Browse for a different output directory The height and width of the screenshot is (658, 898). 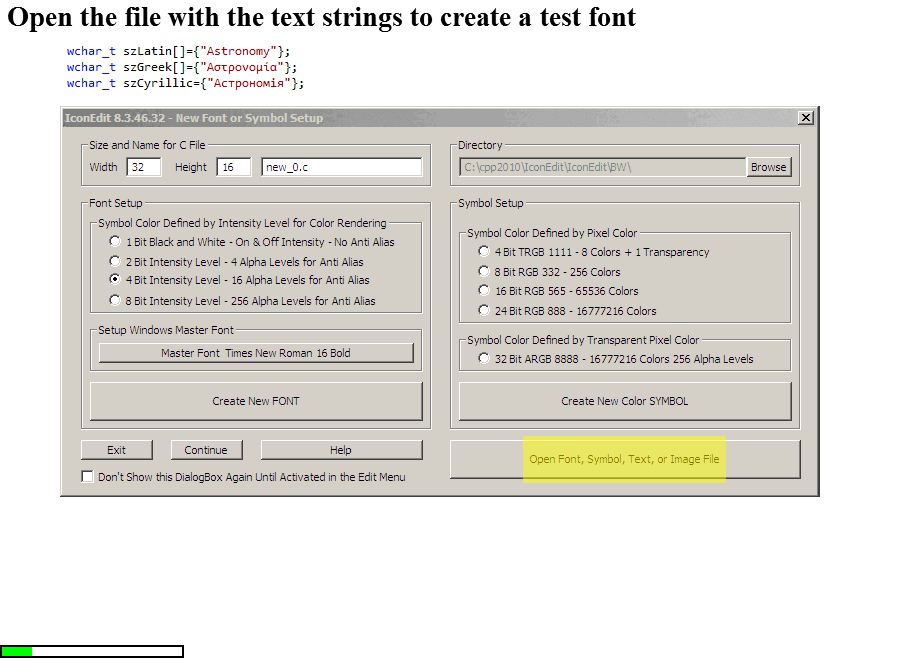click(768, 167)
